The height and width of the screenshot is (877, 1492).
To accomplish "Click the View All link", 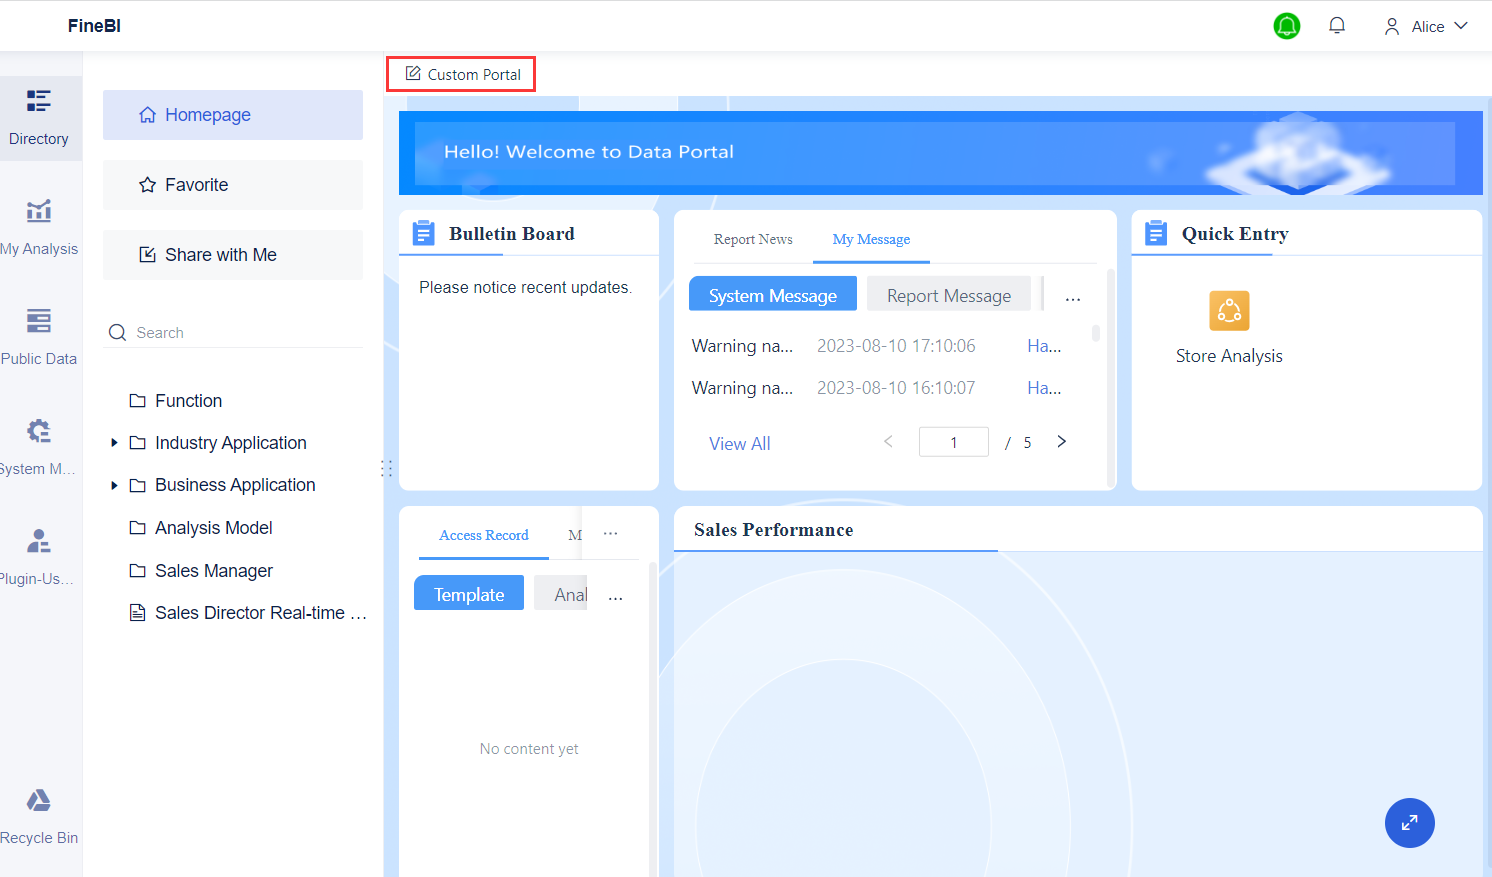I will pyautogui.click(x=740, y=444).
